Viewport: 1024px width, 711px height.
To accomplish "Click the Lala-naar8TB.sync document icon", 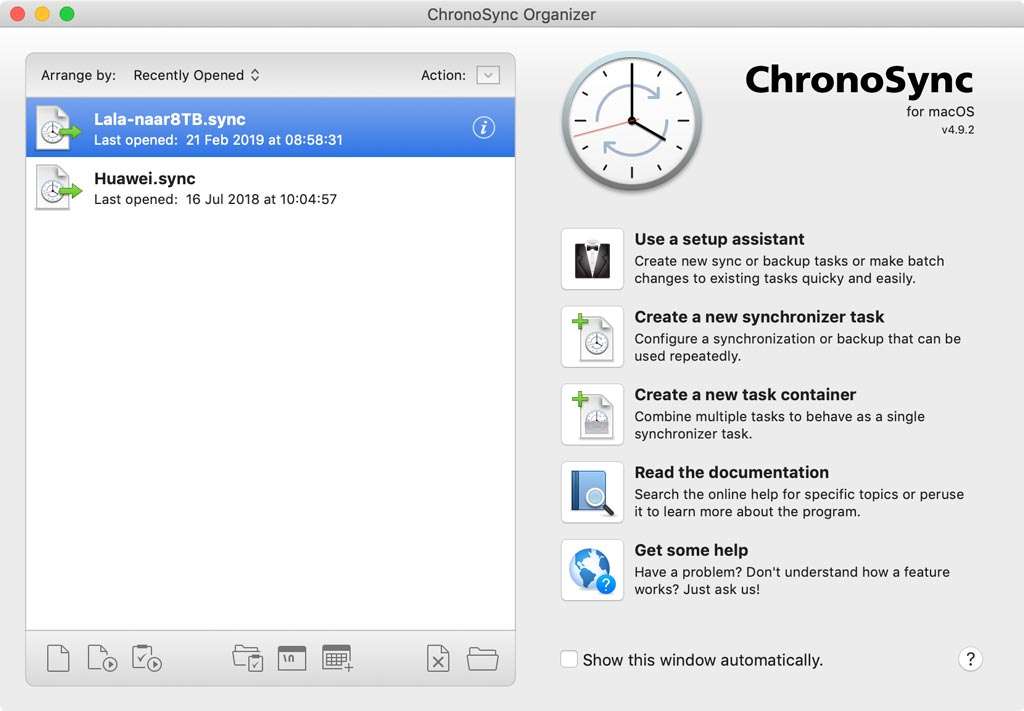I will (57, 128).
